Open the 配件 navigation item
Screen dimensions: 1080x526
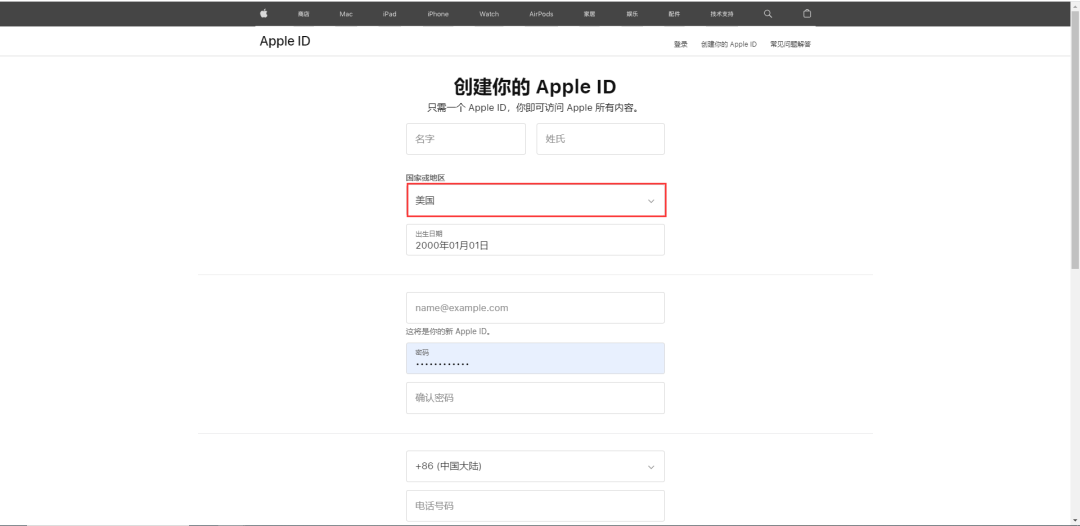tap(674, 14)
